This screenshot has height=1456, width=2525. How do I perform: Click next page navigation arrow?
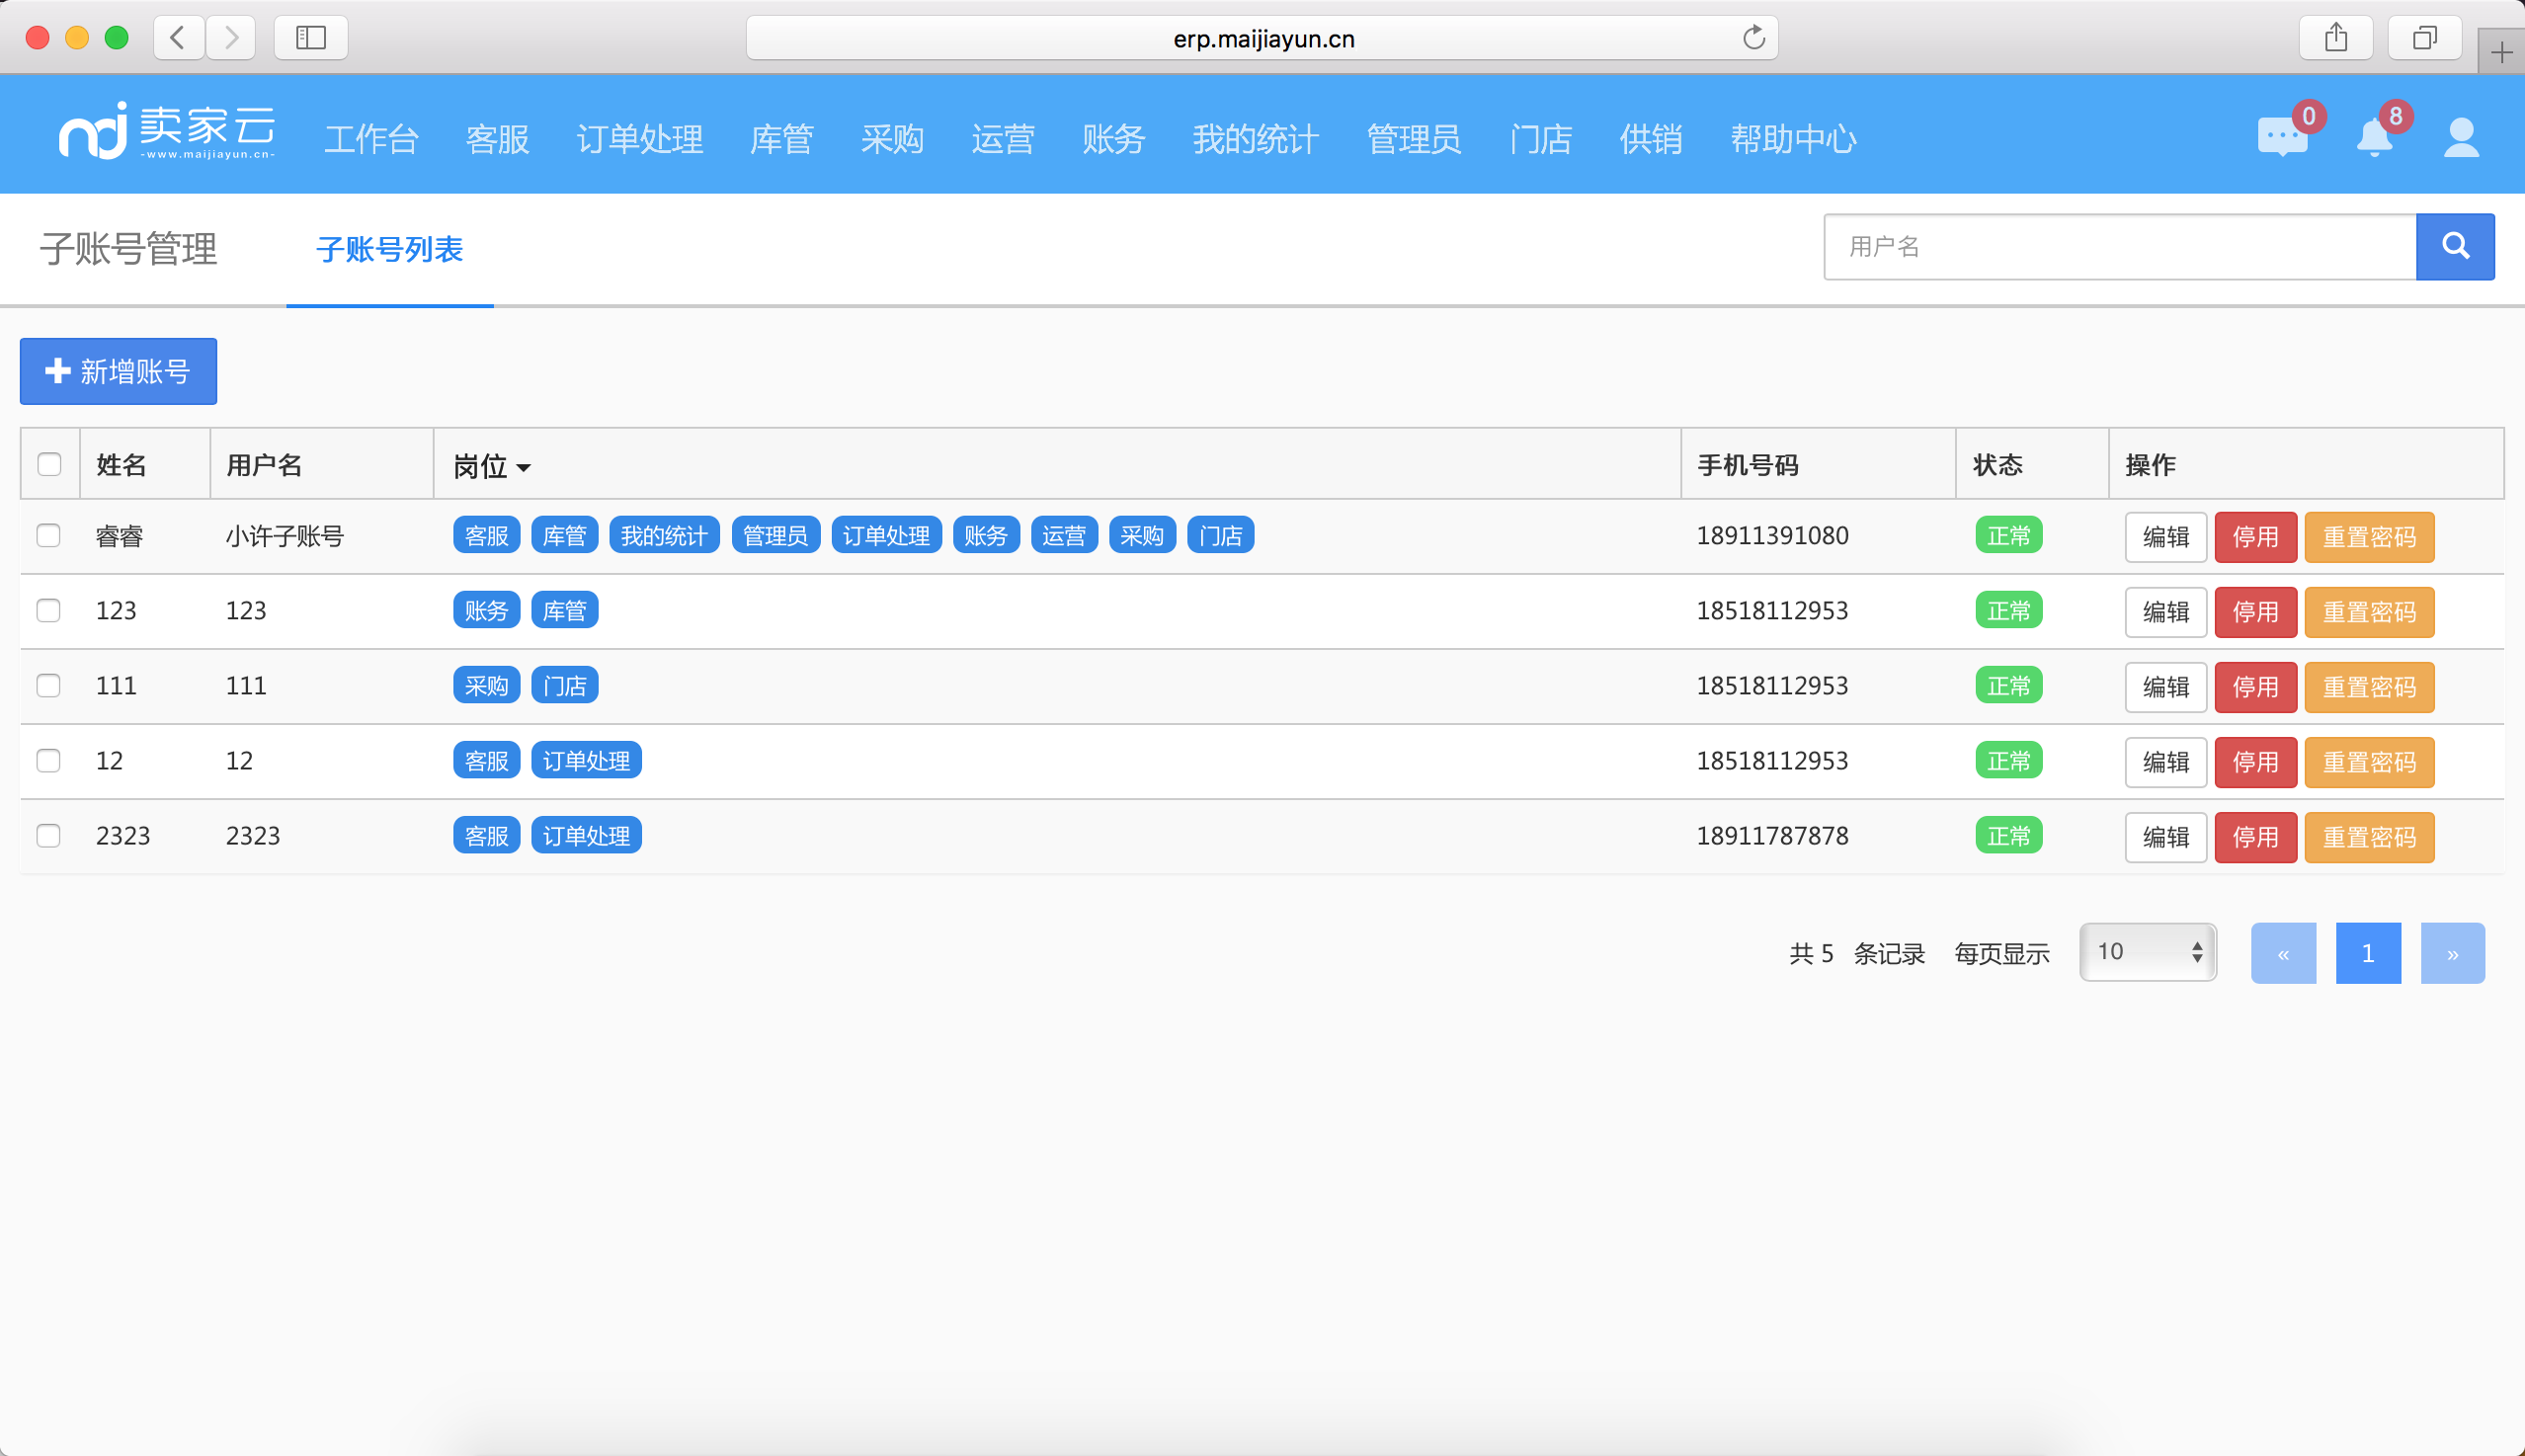[x=2451, y=951]
